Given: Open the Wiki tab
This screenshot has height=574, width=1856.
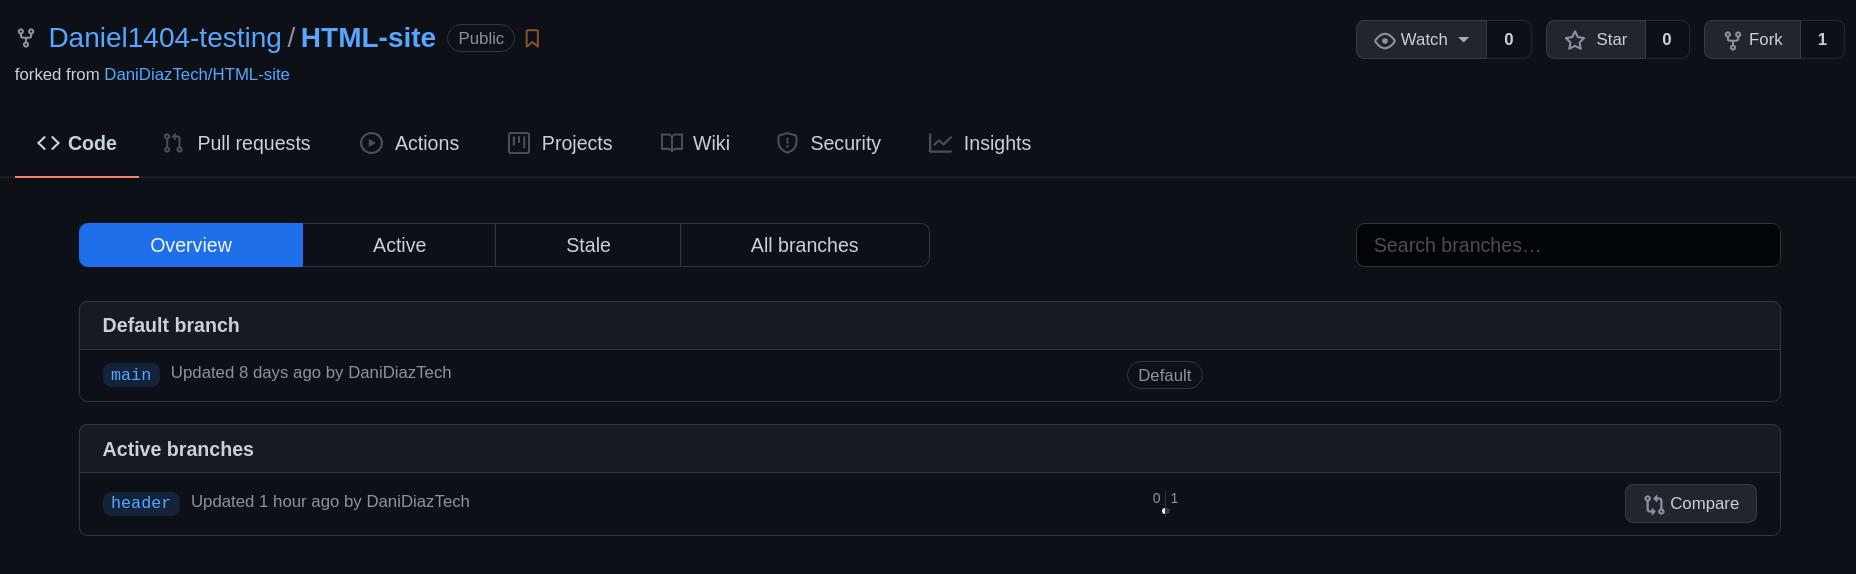Looking at the screenshot, I should click(695, 144).
